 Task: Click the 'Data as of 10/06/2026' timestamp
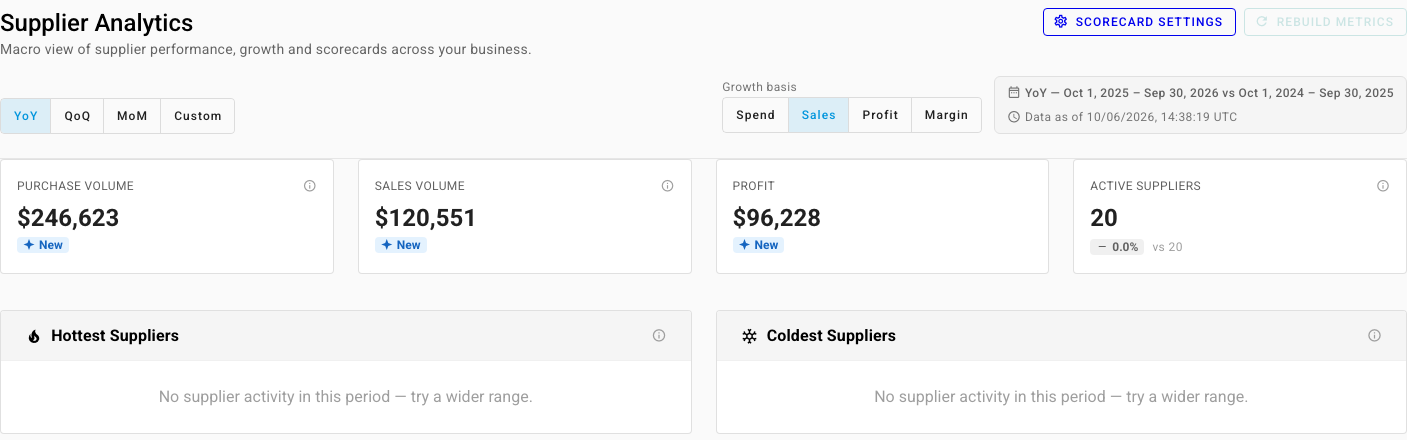point(1131,117)
